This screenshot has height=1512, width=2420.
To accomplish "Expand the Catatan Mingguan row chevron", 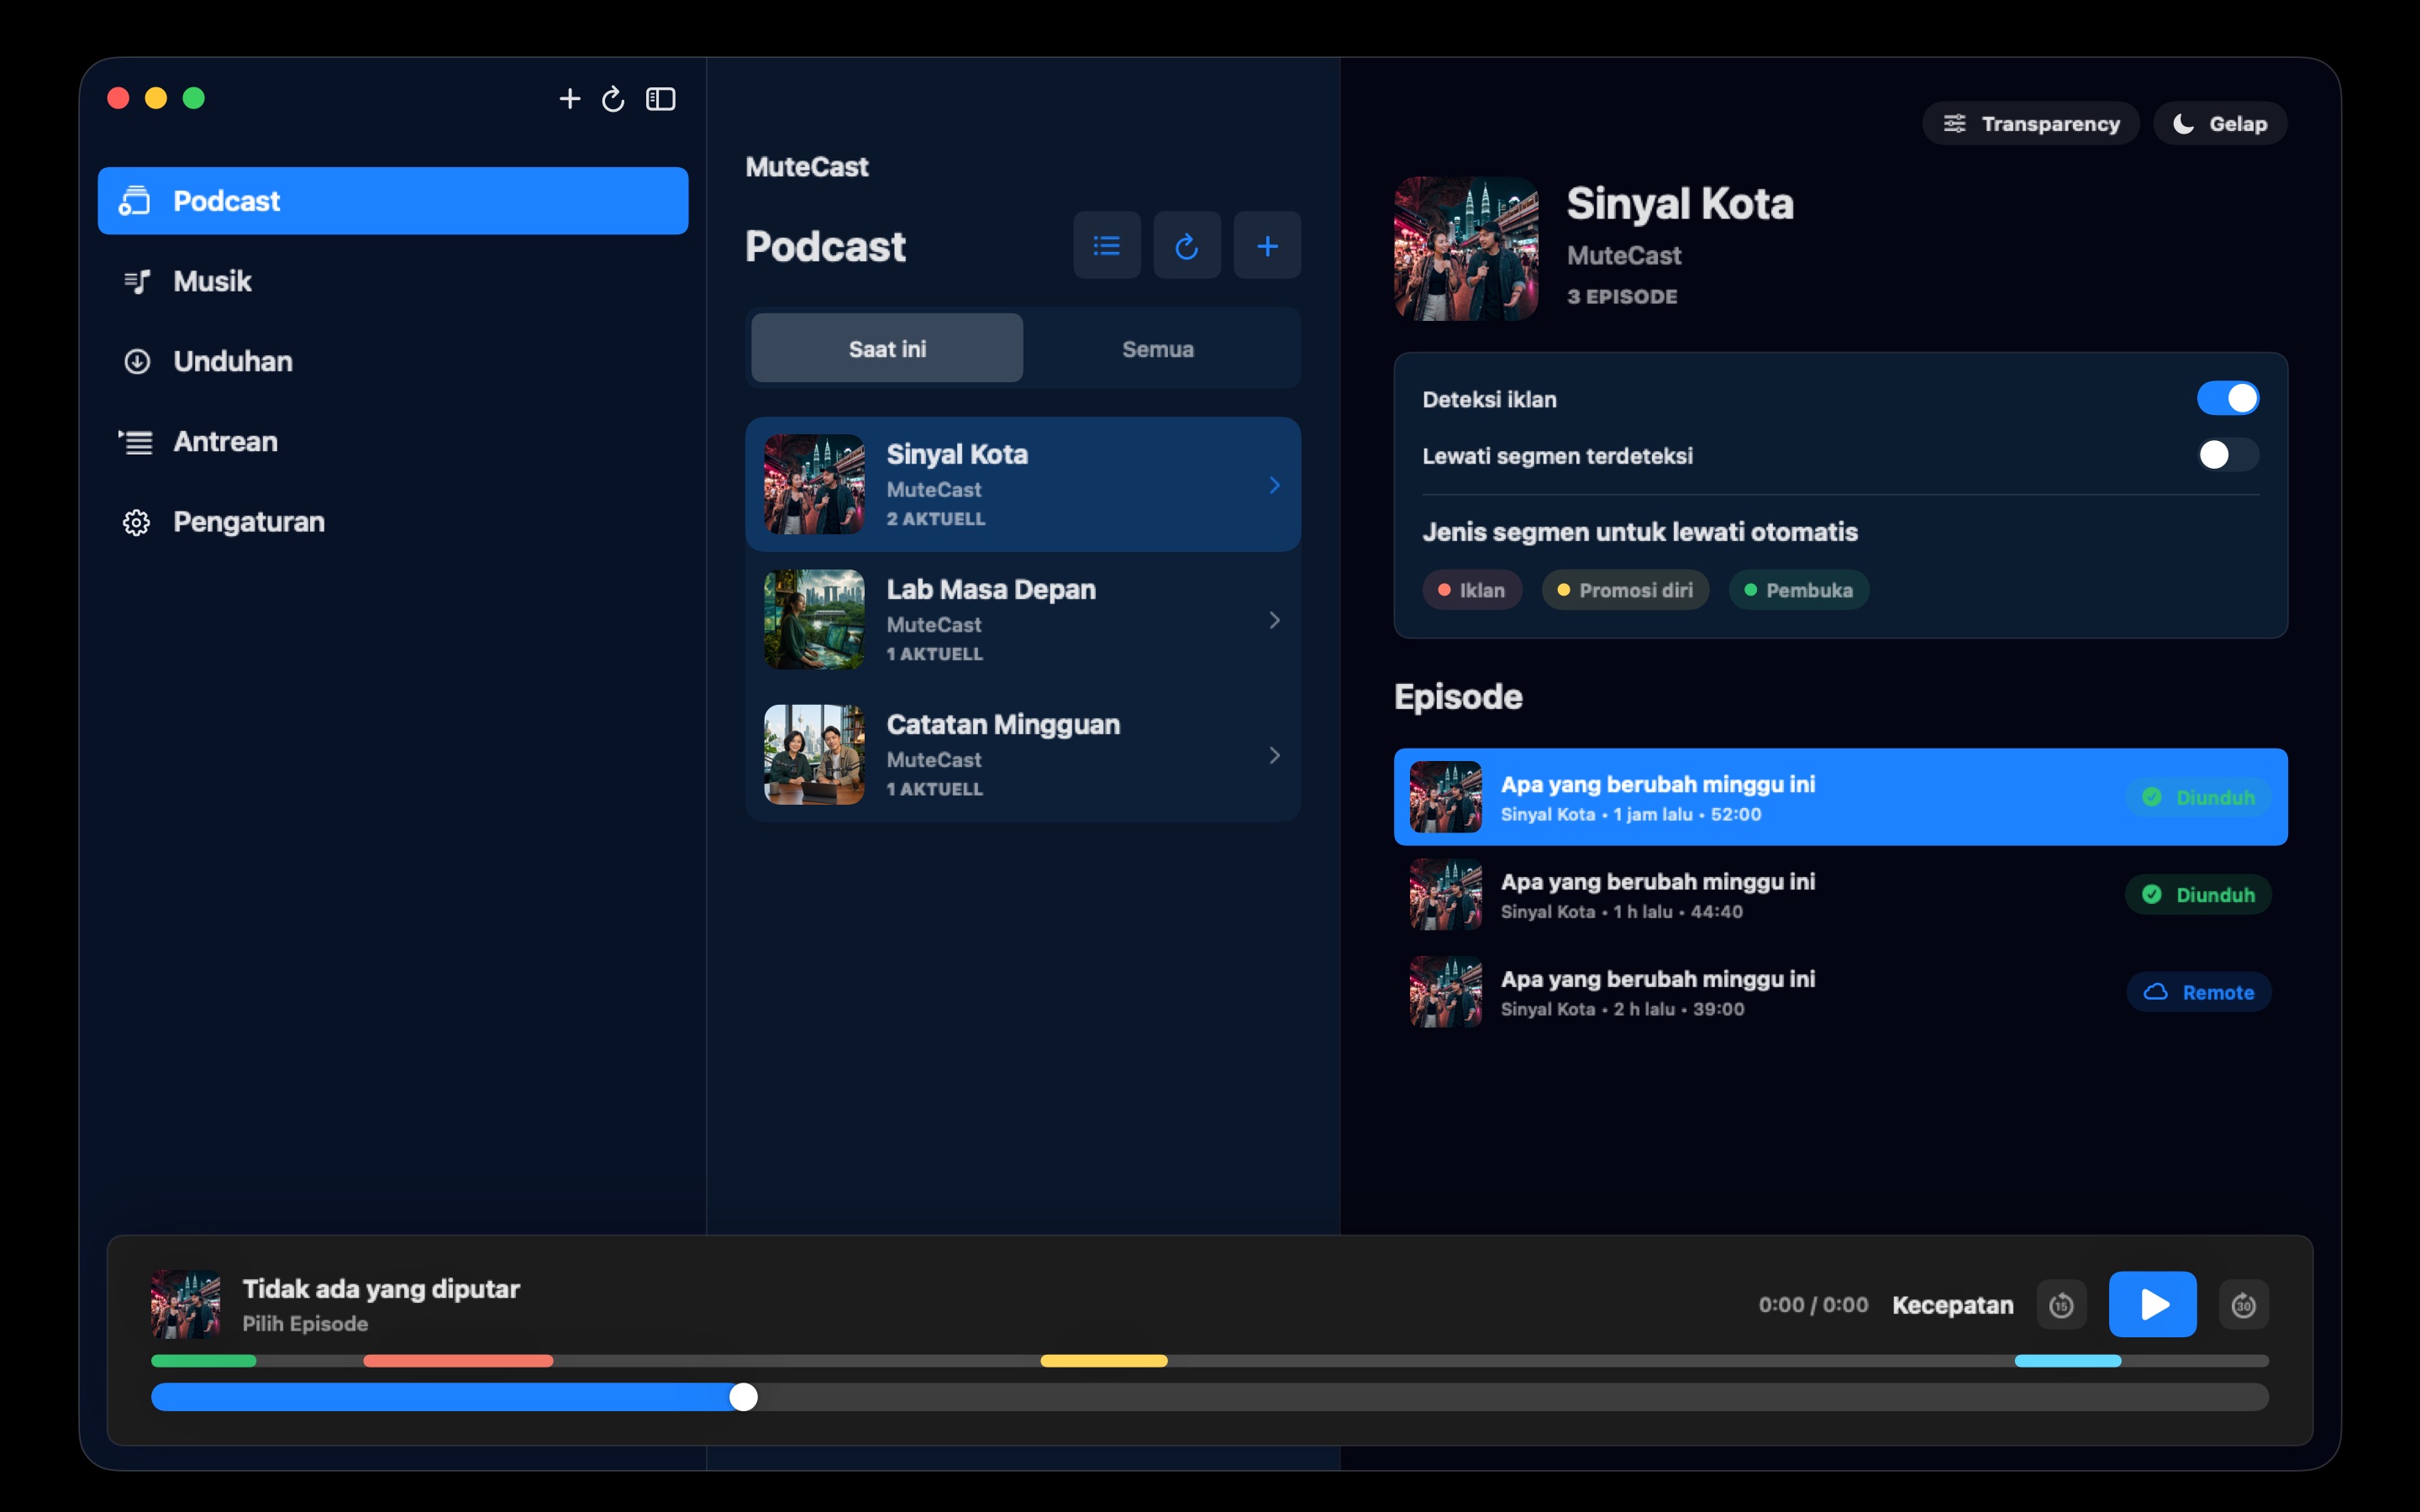I will 1274,755.
